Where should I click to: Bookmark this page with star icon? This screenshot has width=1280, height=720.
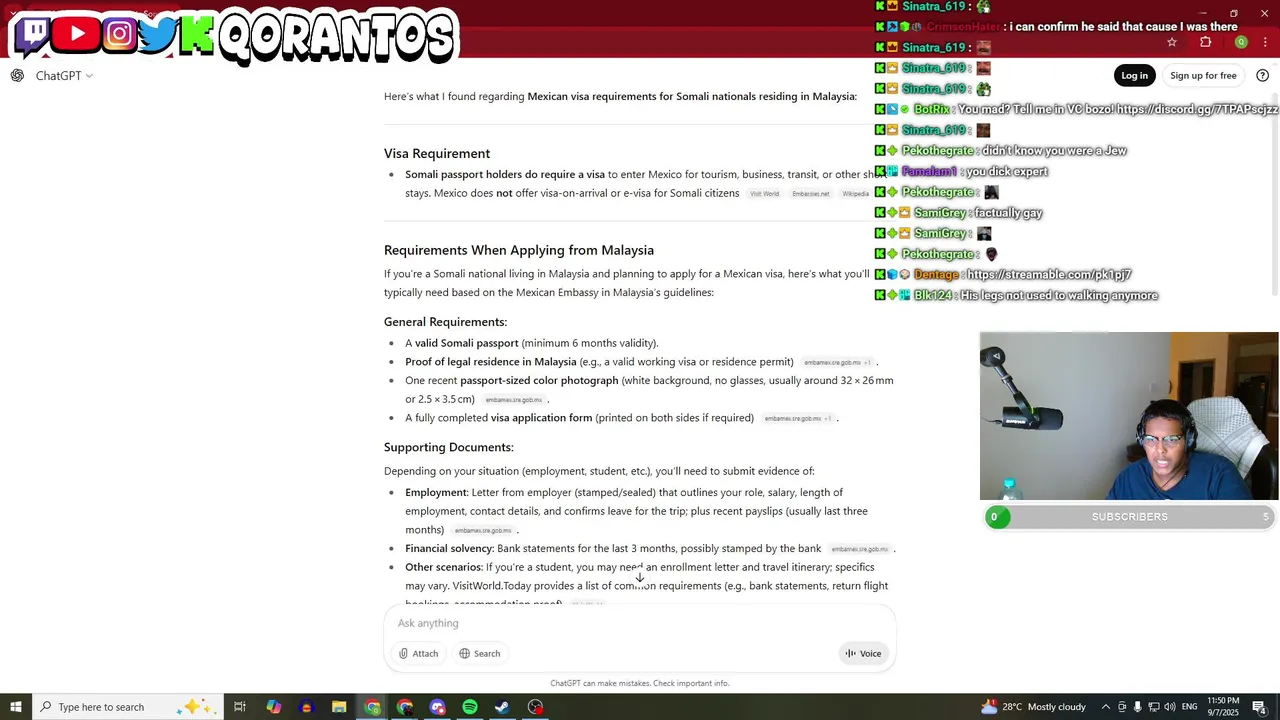tap(1172, 42)
